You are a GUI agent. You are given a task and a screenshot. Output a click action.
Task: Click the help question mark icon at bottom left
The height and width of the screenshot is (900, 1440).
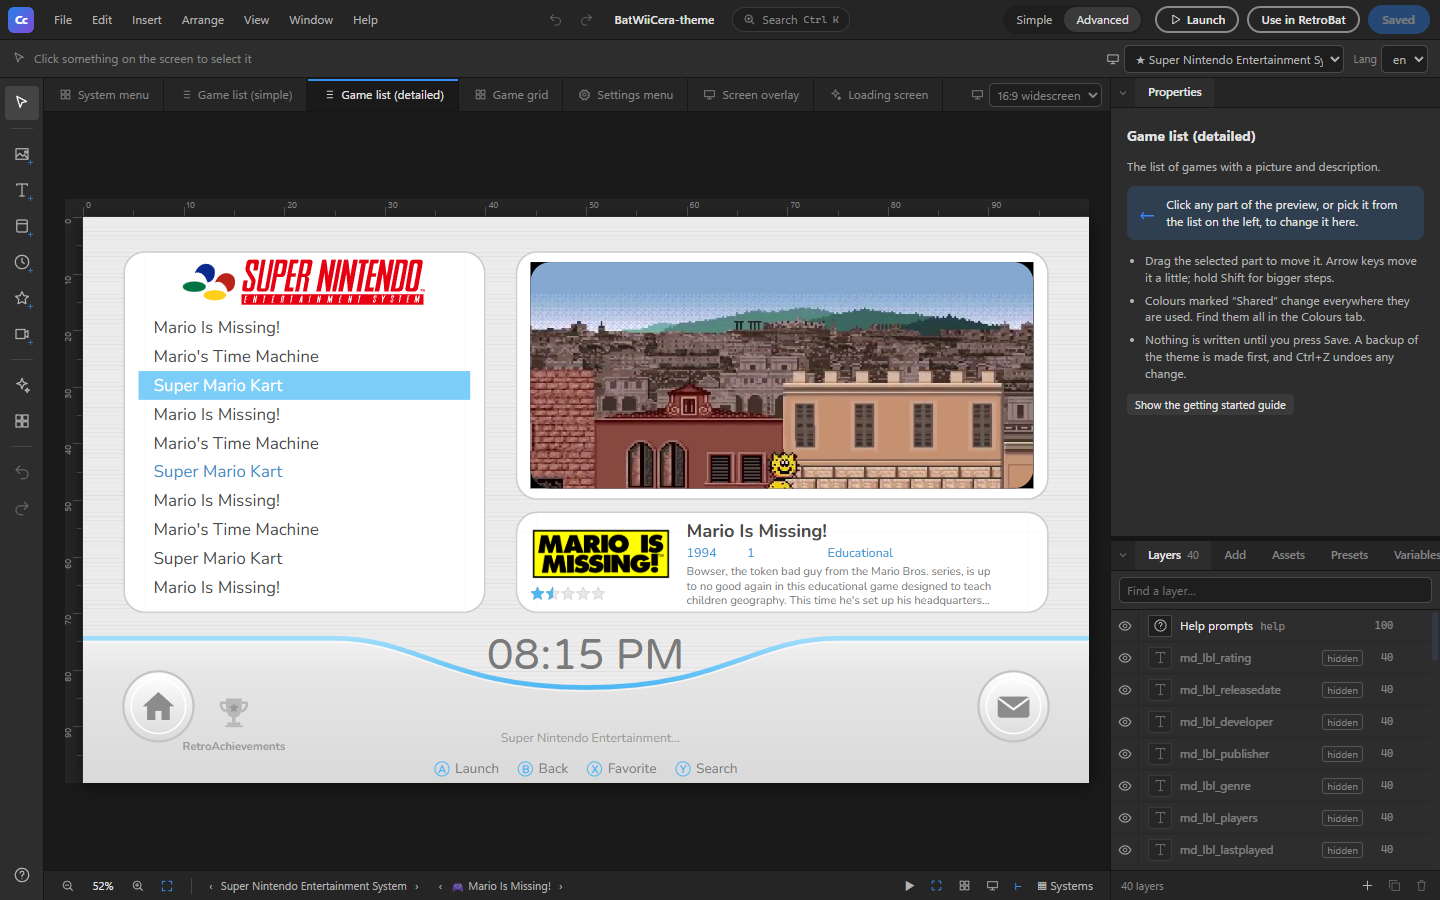(22, 875)
